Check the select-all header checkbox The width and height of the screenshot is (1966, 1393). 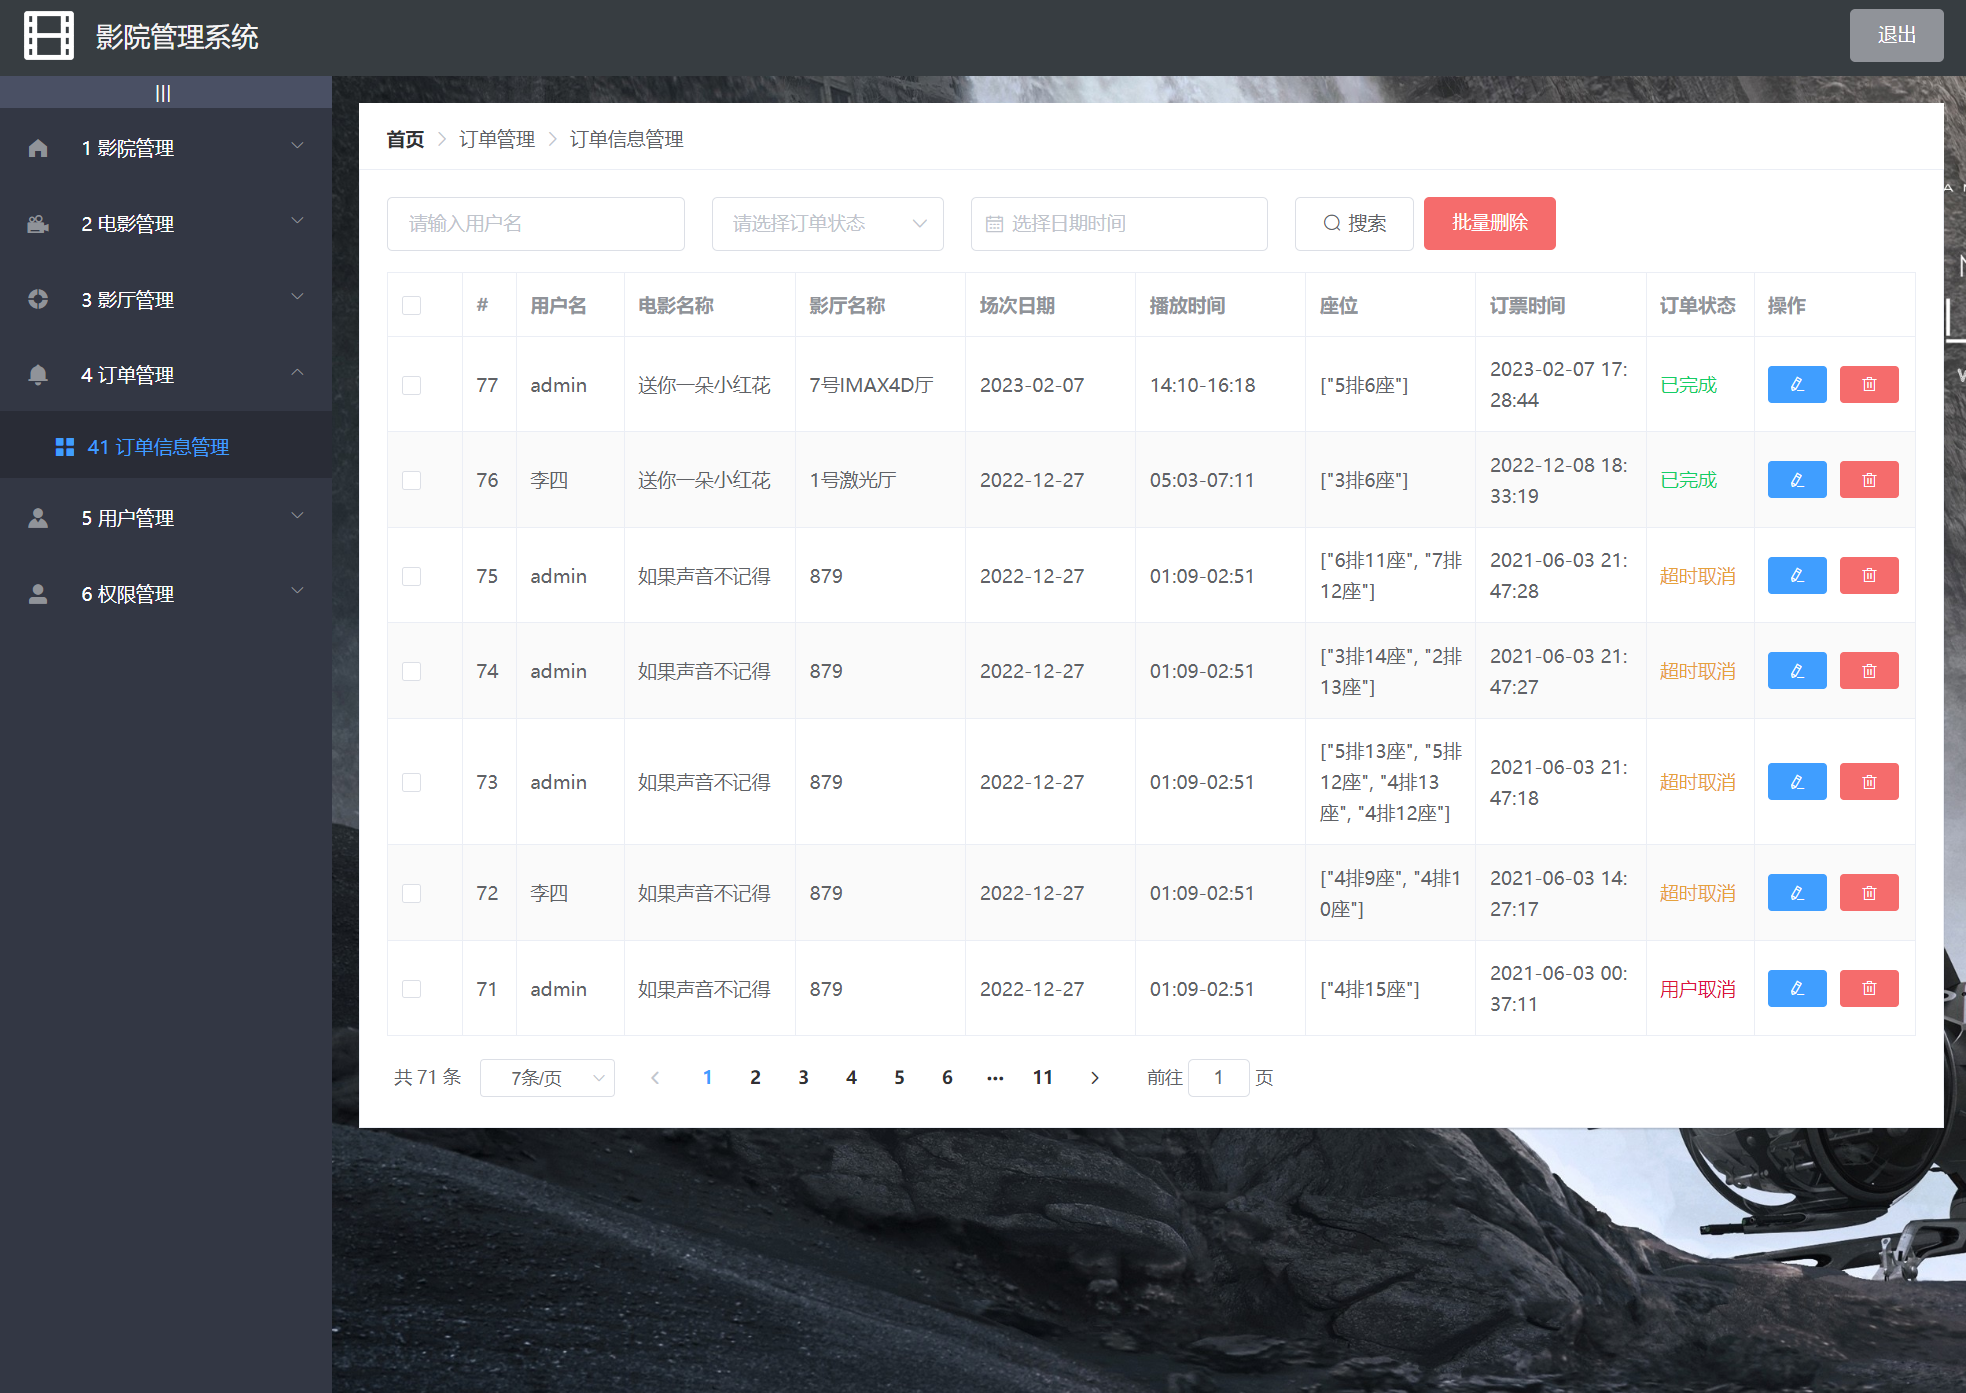pos(411,306)
